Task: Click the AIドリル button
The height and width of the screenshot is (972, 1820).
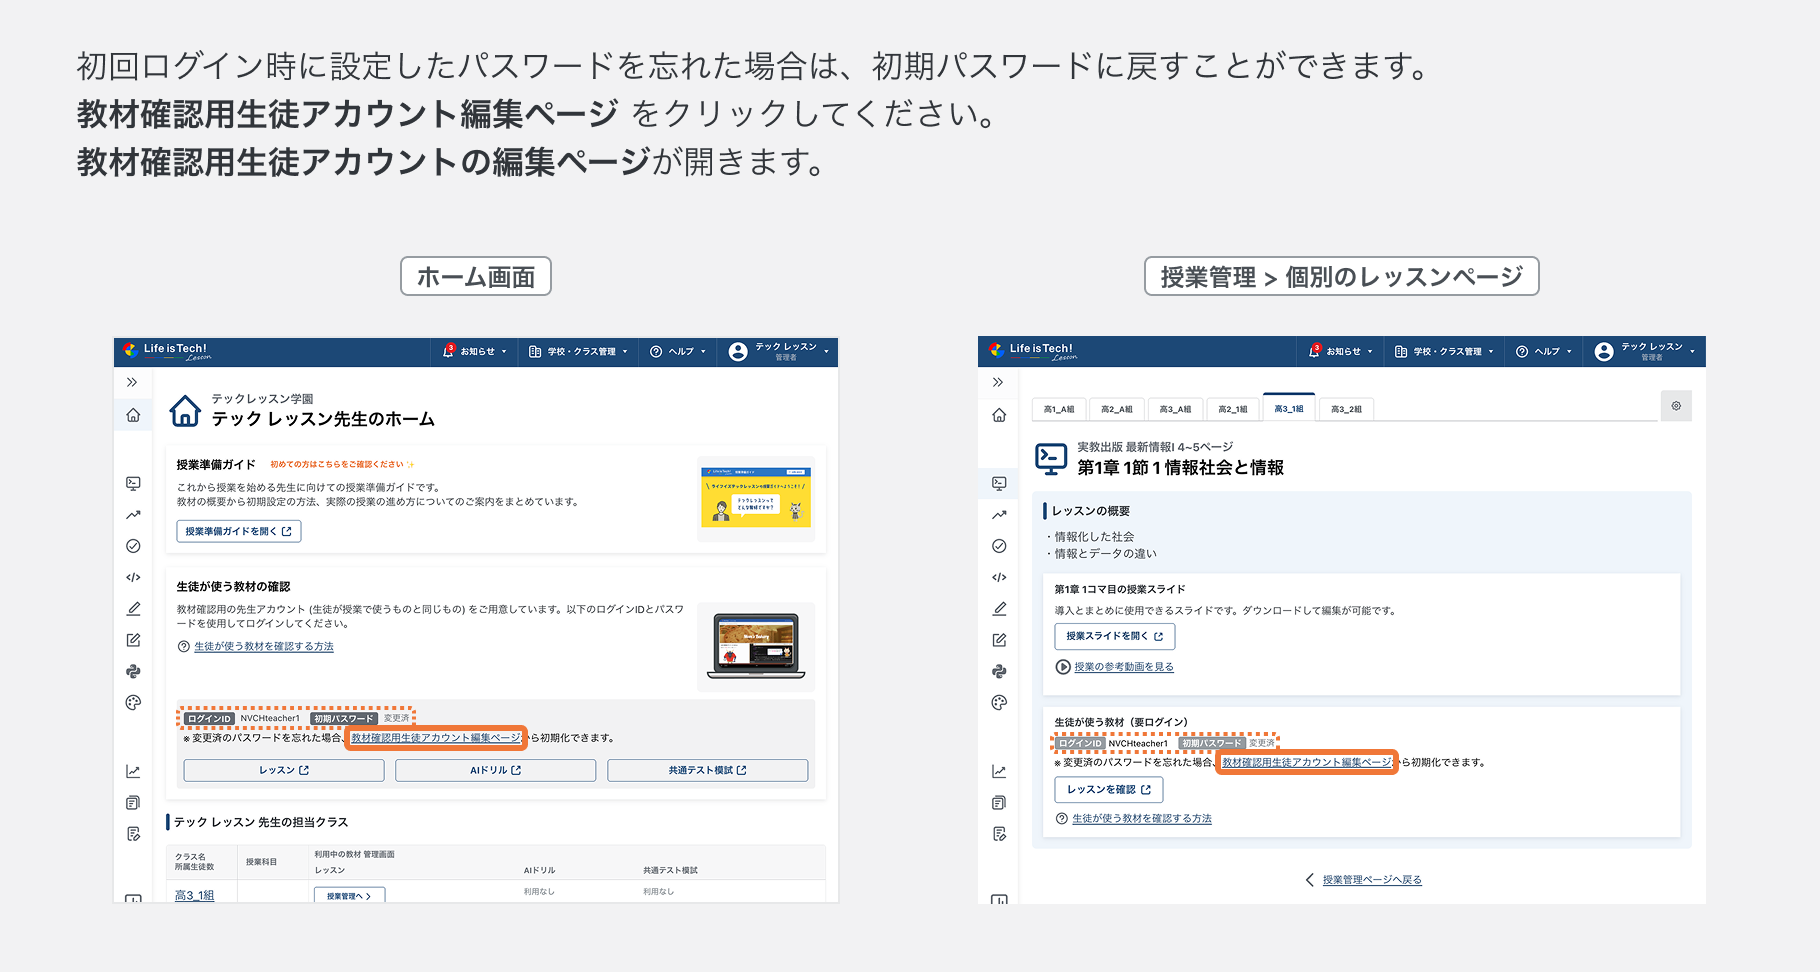Action: coord(496,770)
